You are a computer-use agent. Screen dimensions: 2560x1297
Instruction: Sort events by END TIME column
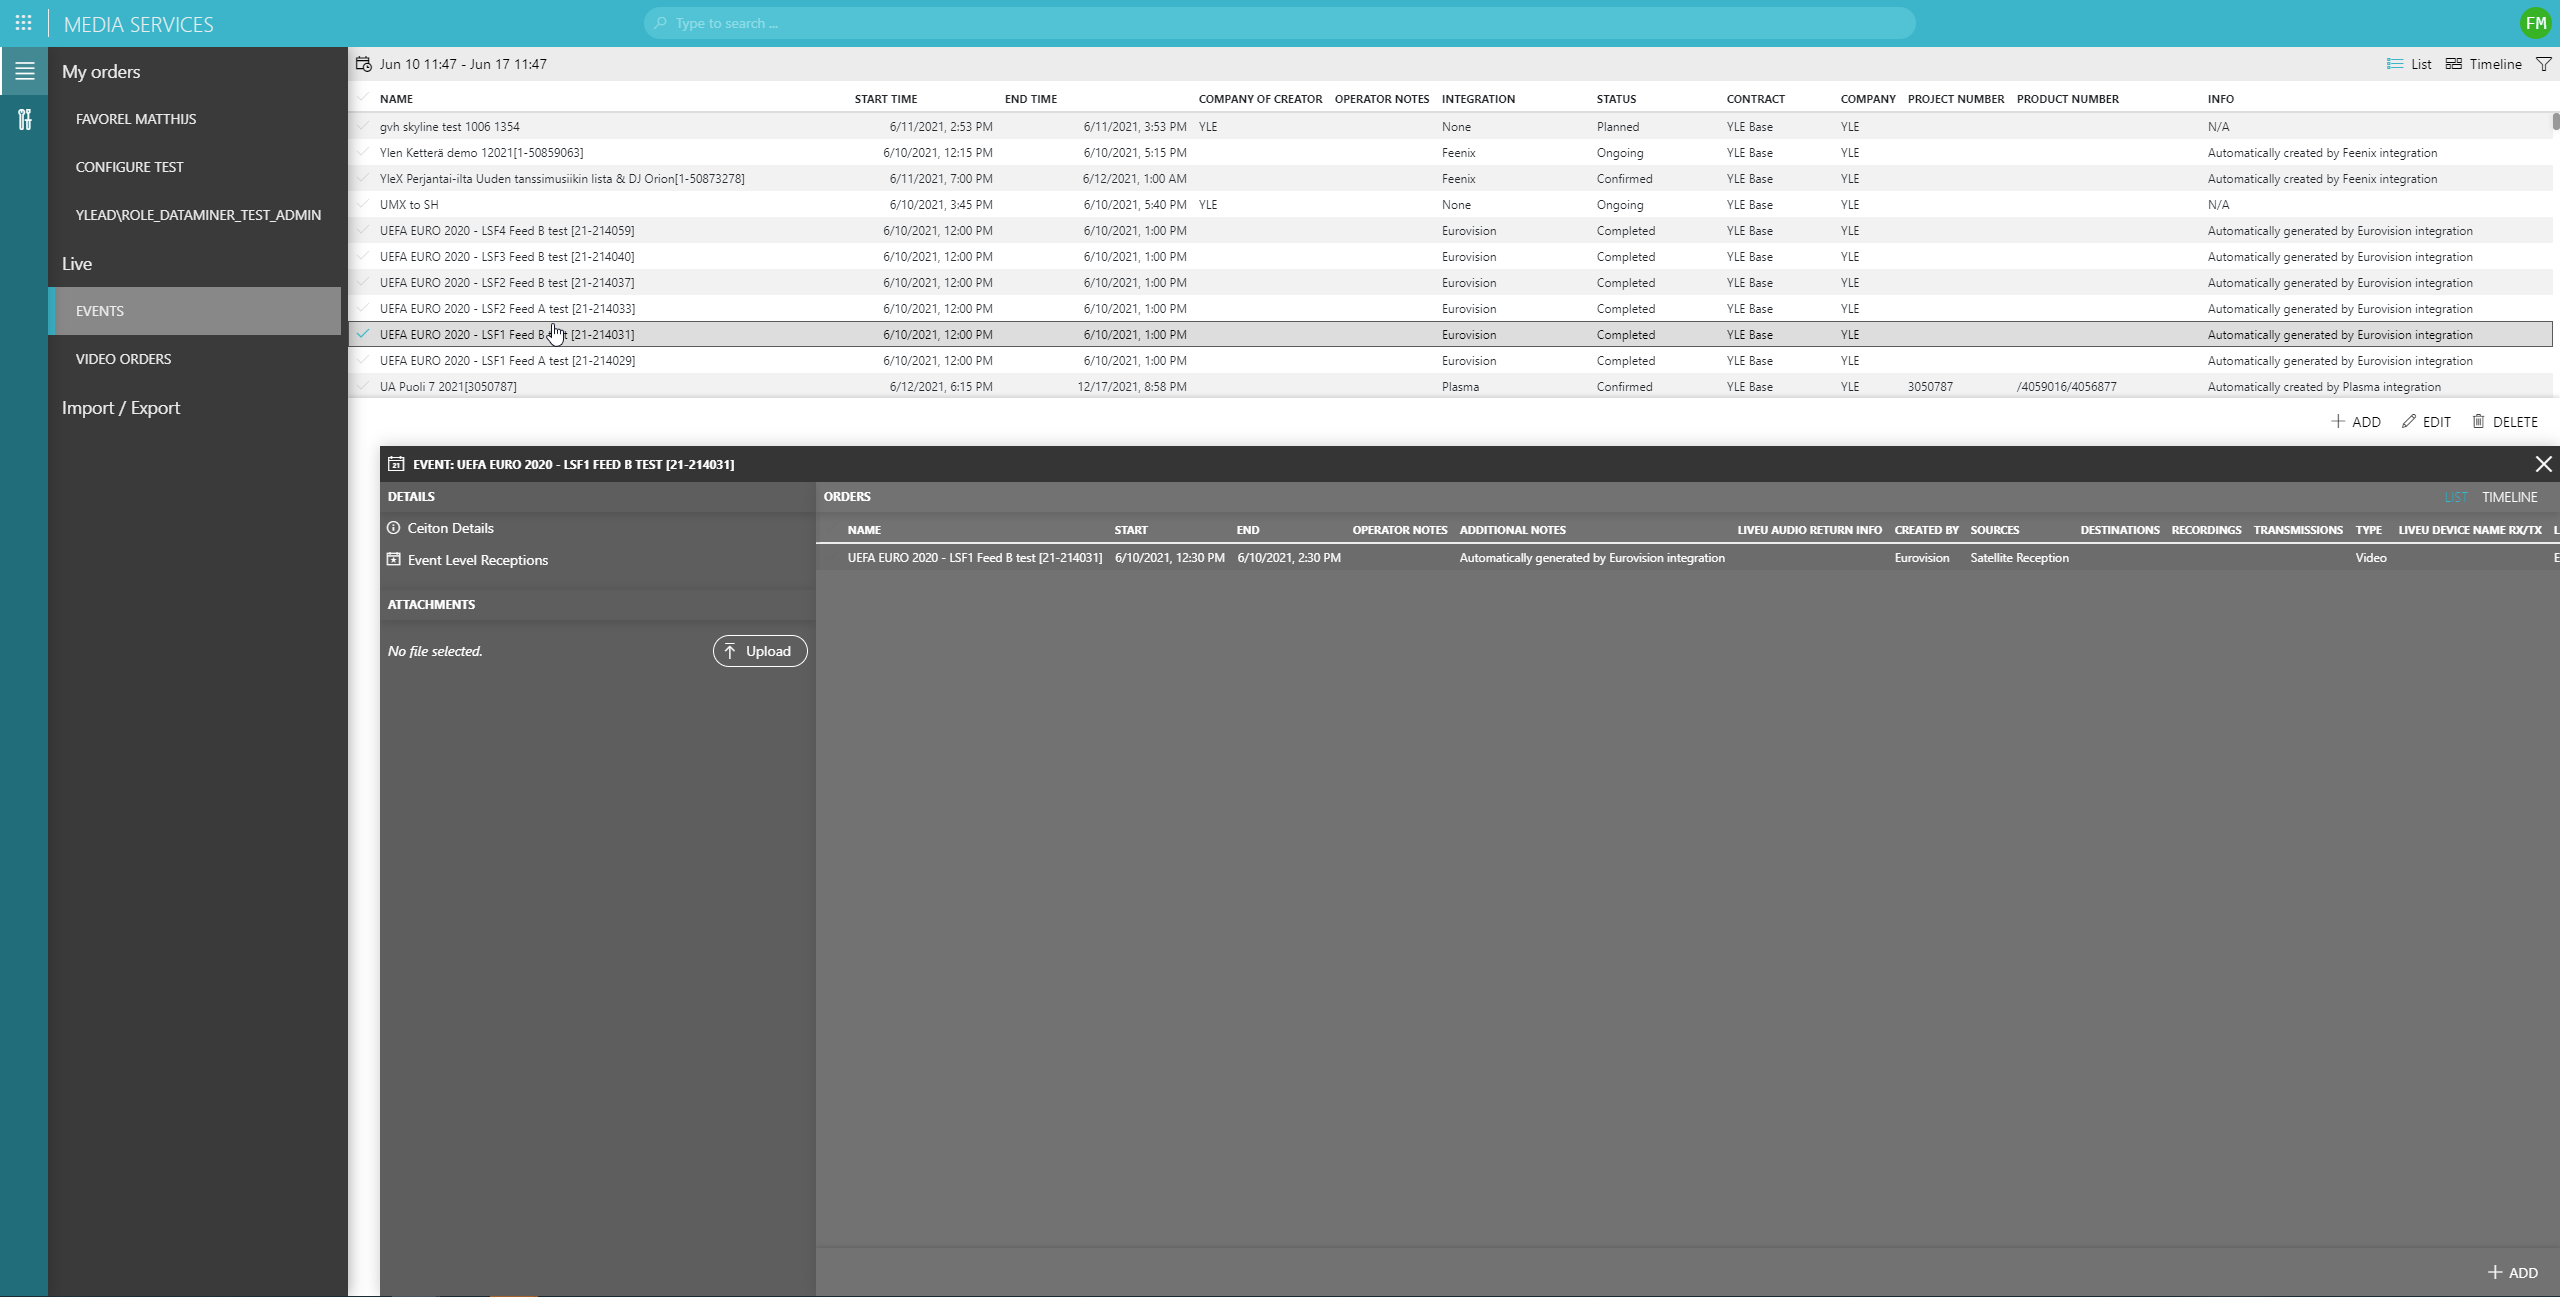coord(1030,99)
